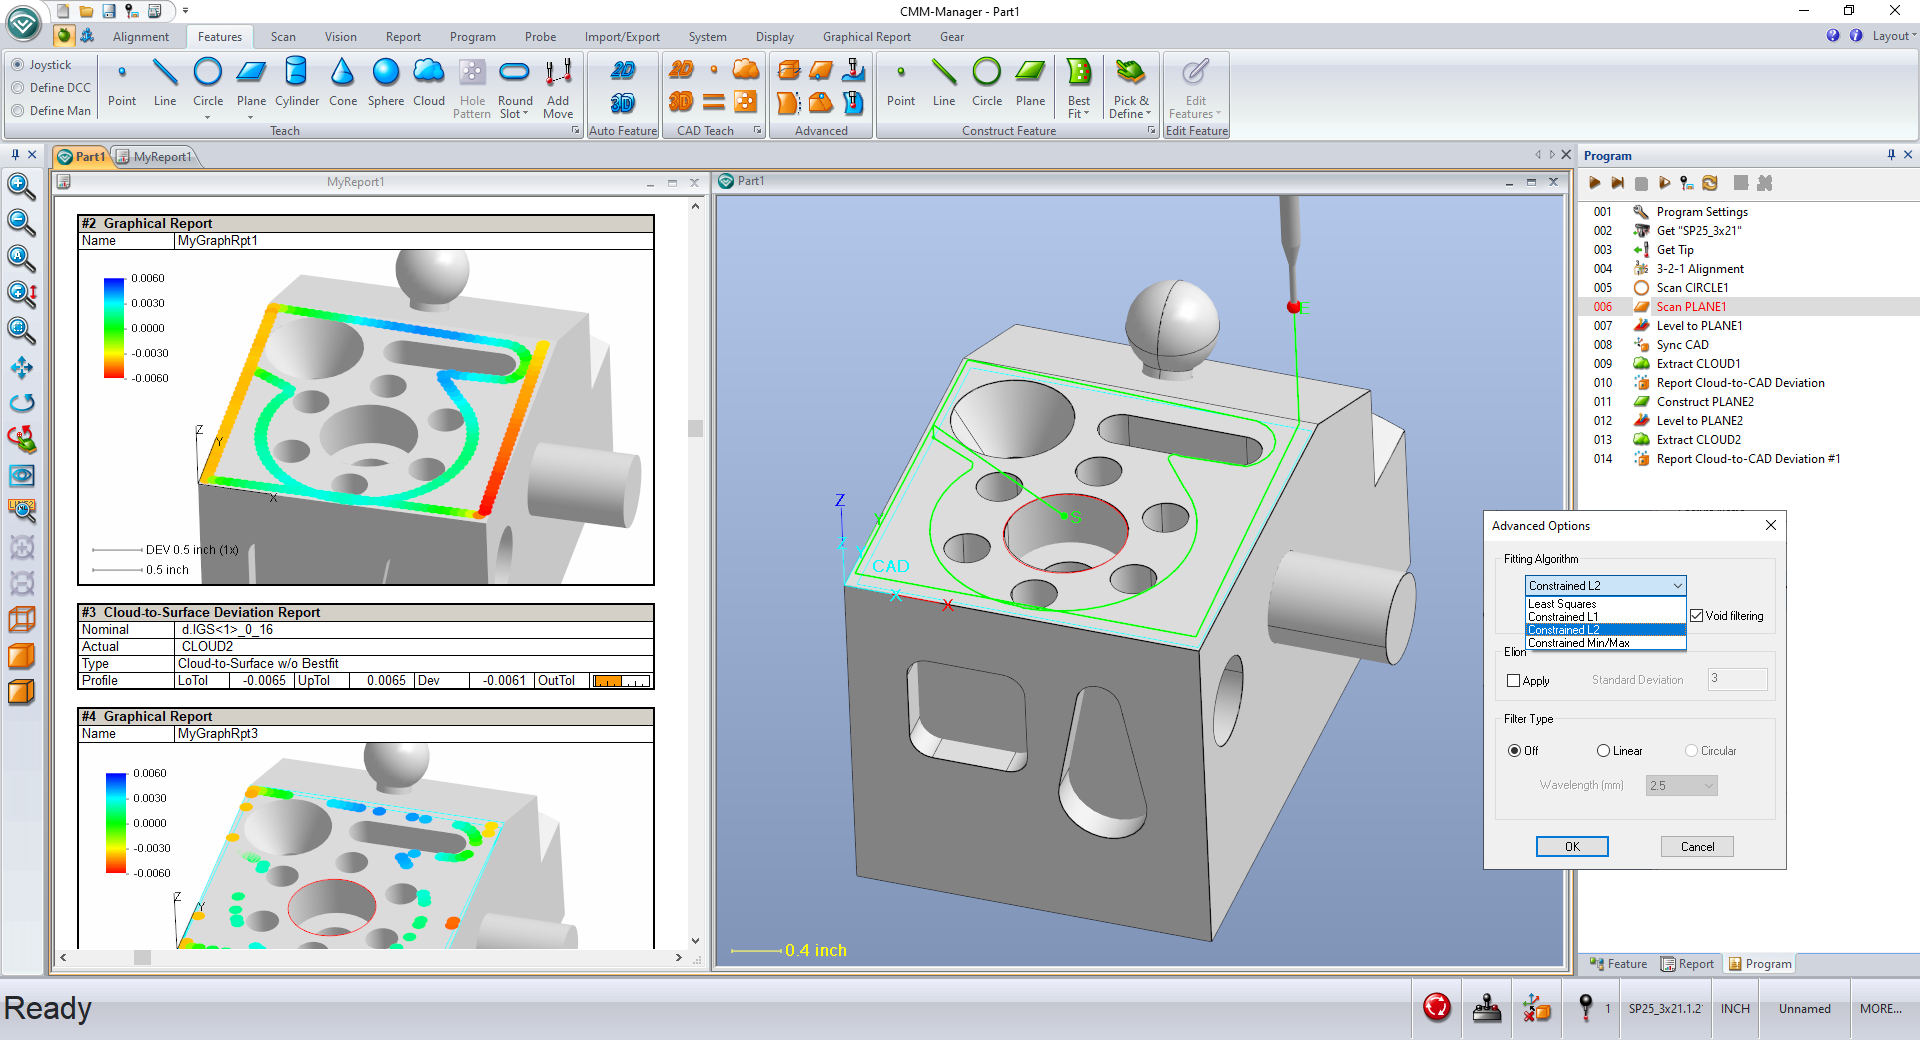Click OK in Advanced Options dialog

1572,847
